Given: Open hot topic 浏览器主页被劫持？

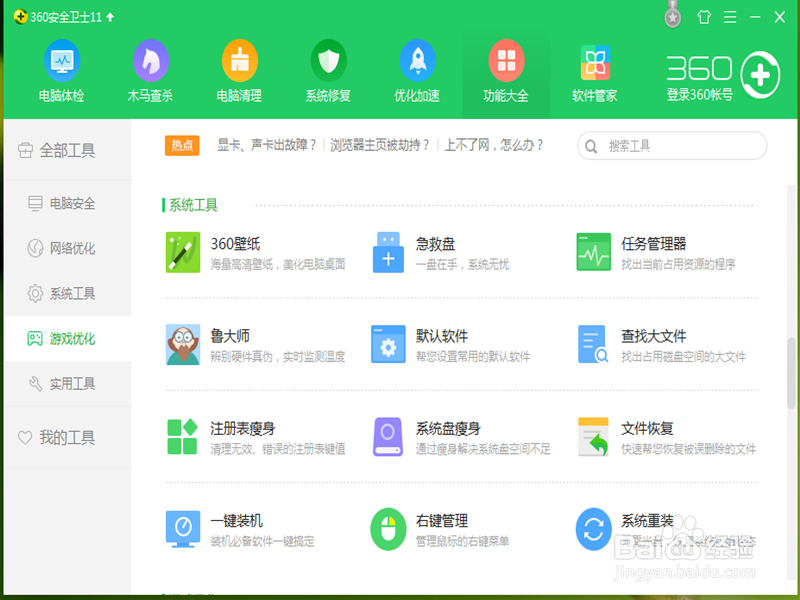Looking at the screenshot, I should coord(380,145).
